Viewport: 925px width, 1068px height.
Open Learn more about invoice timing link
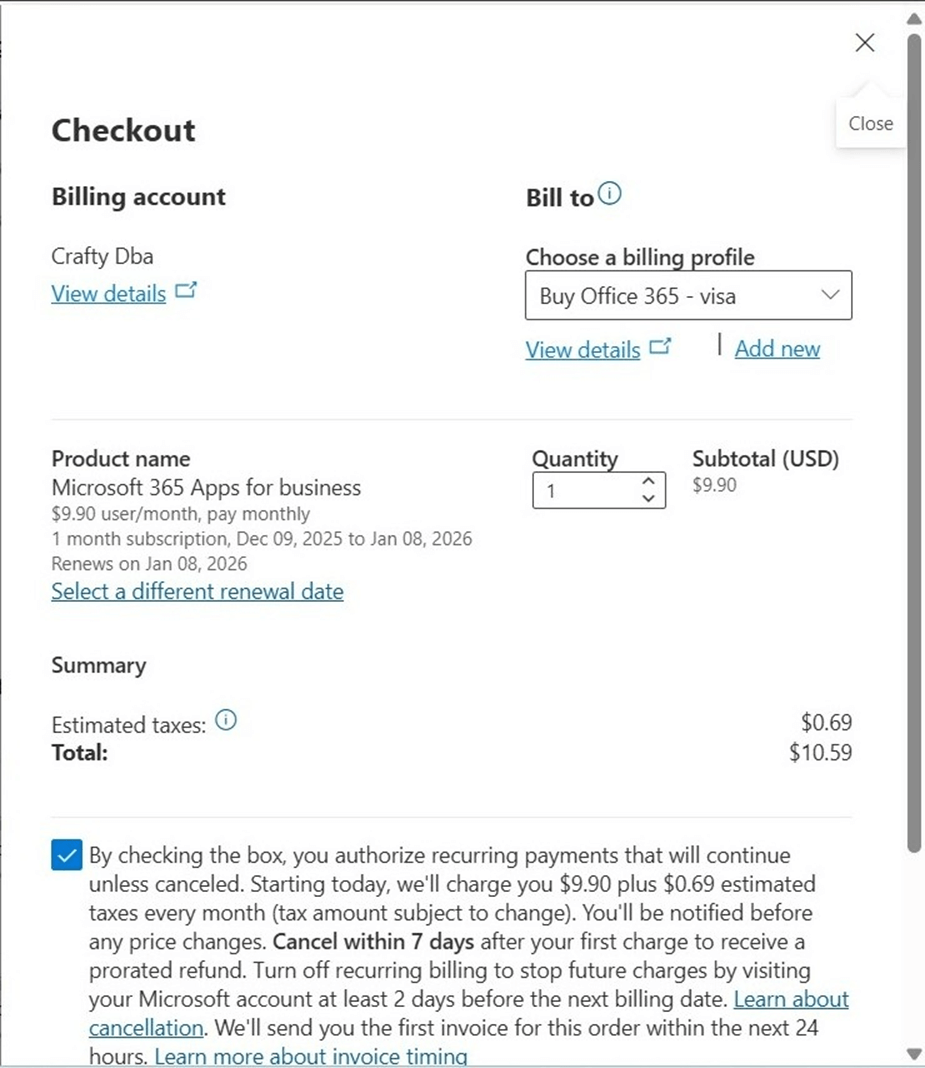click(310, 1056)
